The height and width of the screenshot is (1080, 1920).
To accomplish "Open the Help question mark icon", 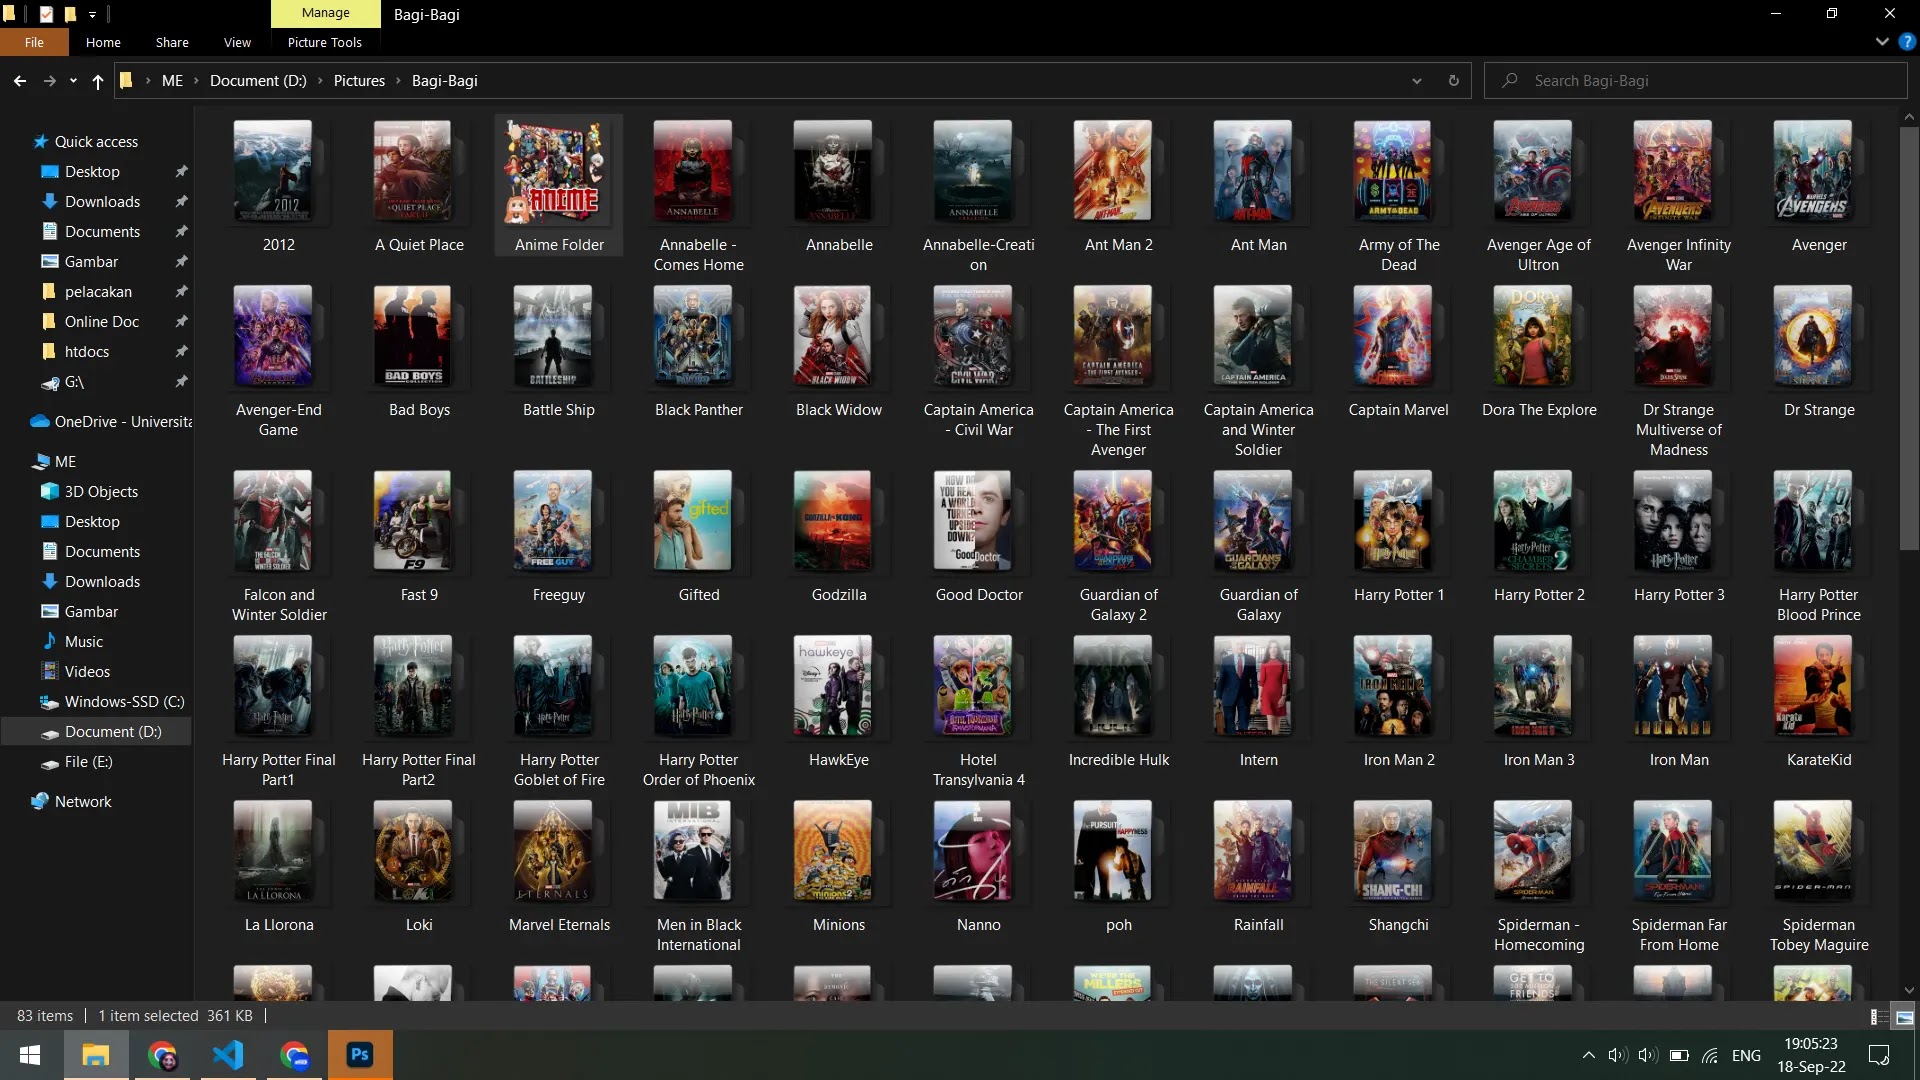I will [1907, 42].
